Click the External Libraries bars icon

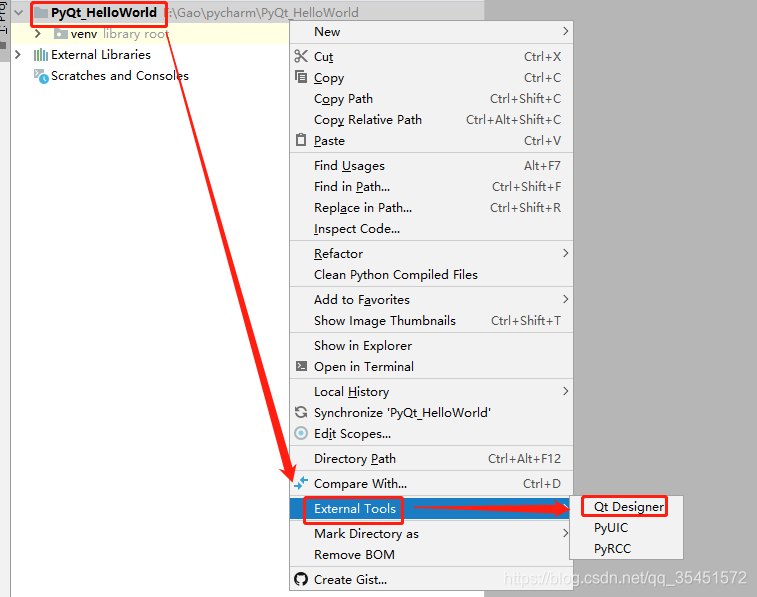coord(41,55)
